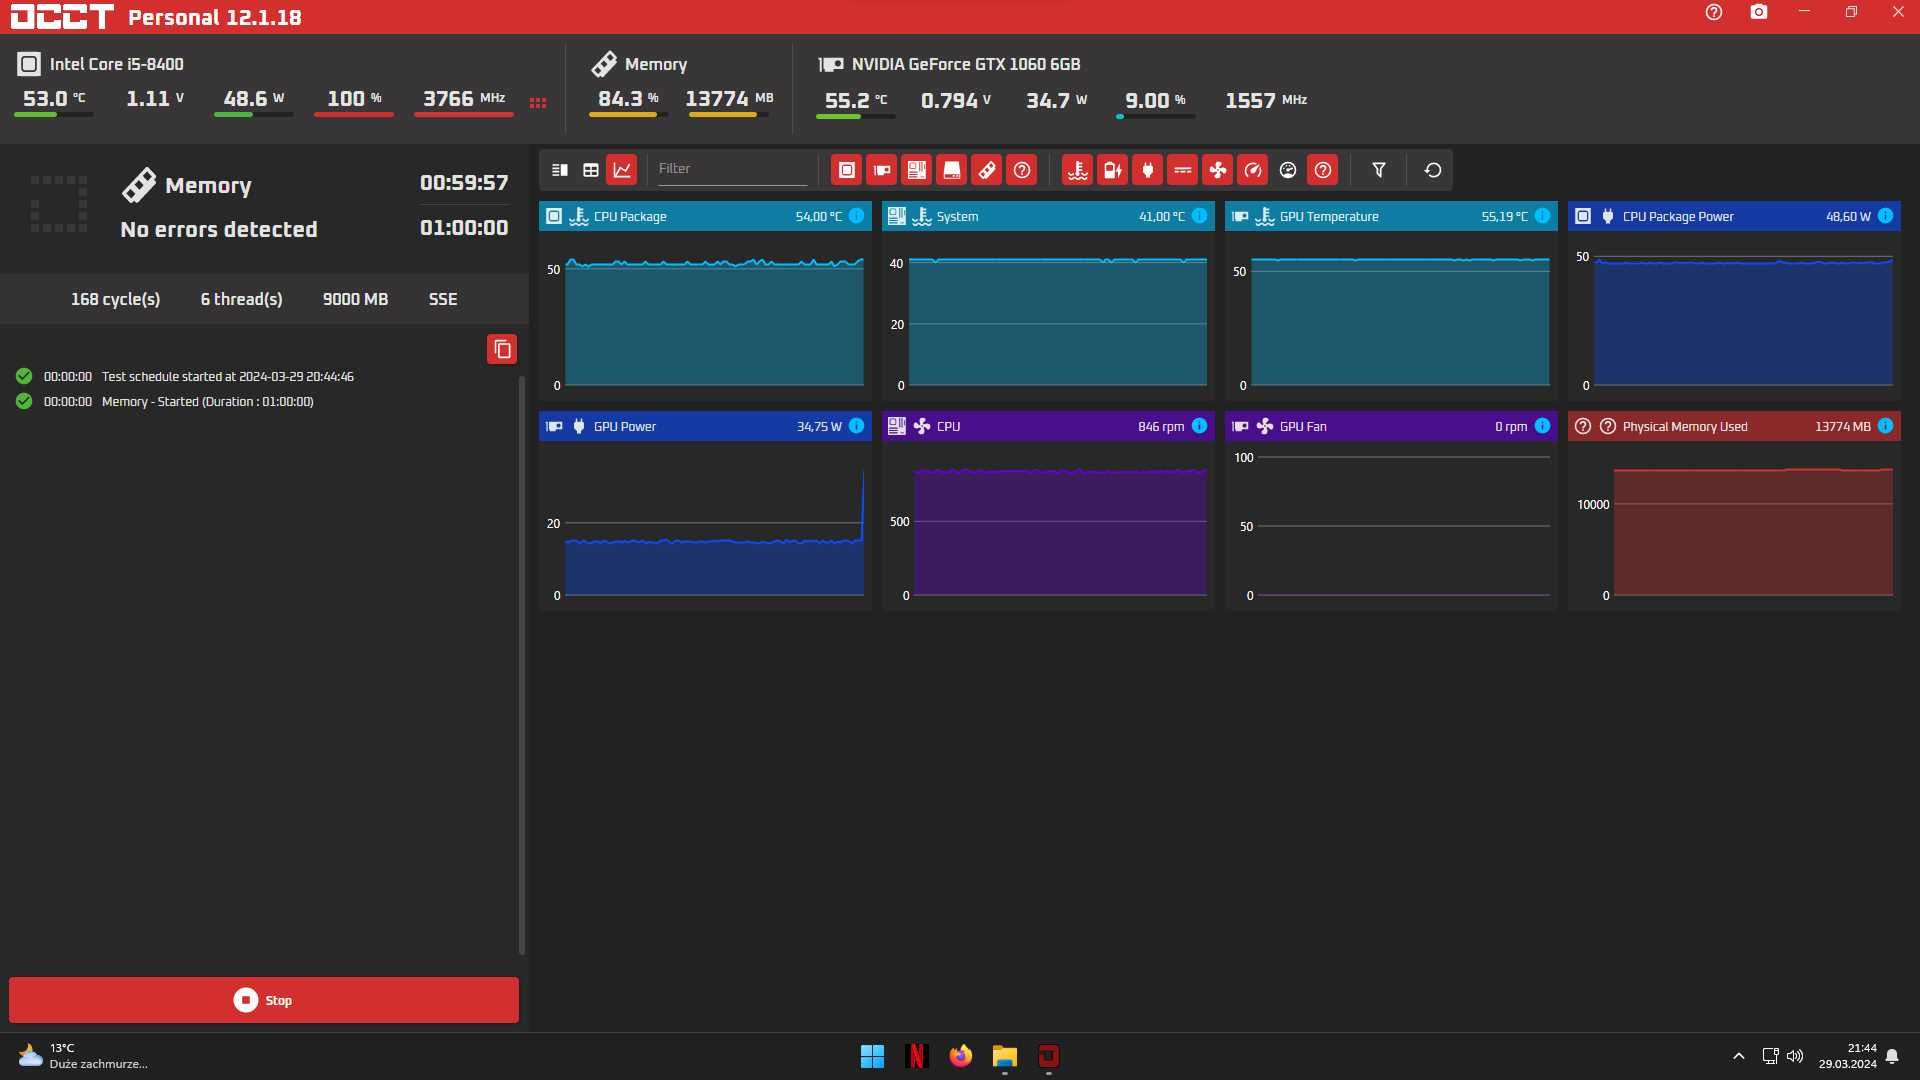Switch monitoring to graph view
Viewport: 1920px width, 1080px height.
(622, 170)
